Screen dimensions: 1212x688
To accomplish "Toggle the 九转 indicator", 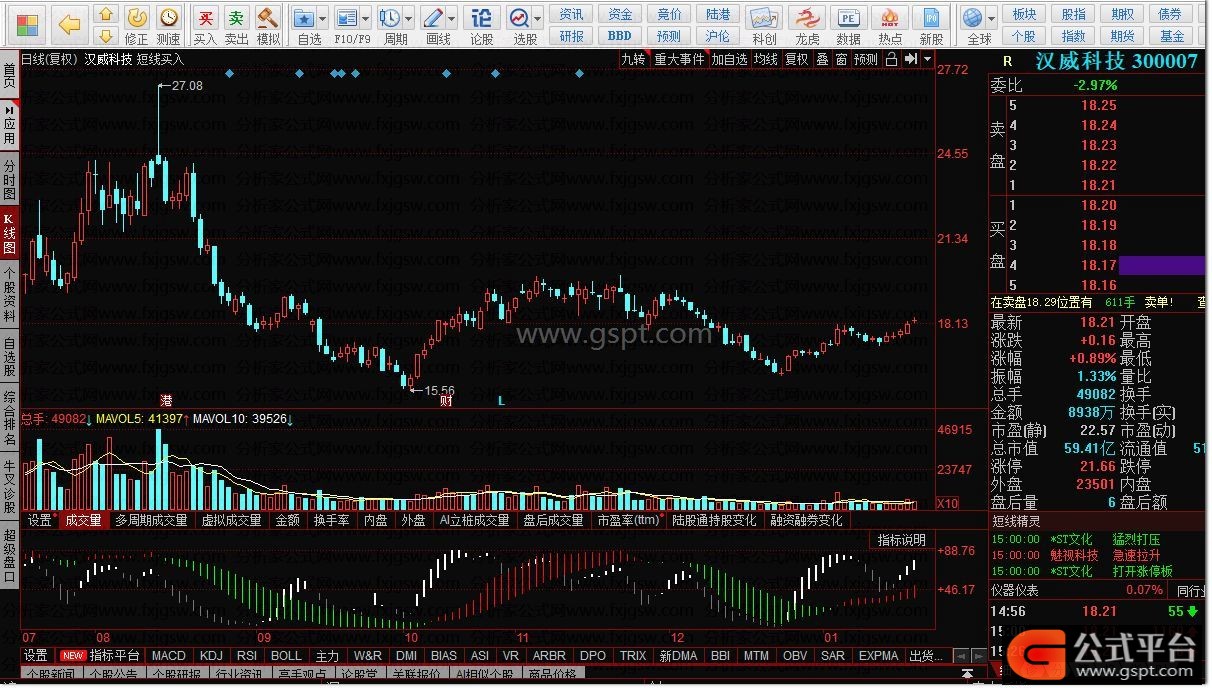I will pyautogui.click(x=634, y=59).
